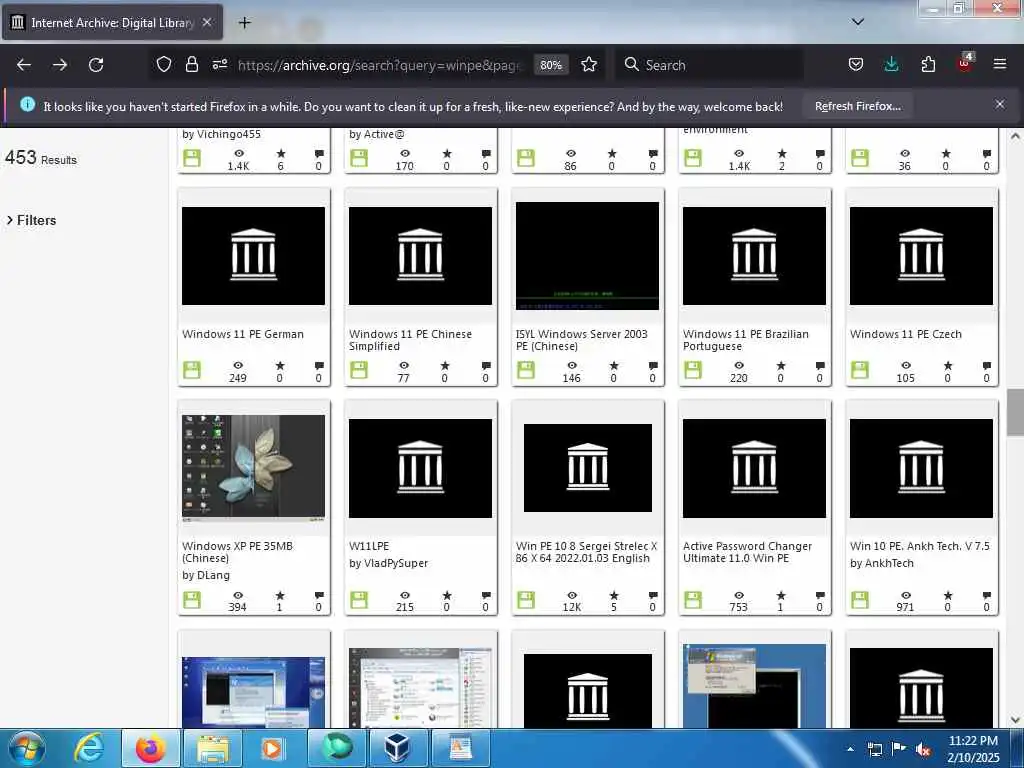This screenshot has height=768, width=1024.
Task: Click the vertical scrollbar thumb
Action: 1015,411
